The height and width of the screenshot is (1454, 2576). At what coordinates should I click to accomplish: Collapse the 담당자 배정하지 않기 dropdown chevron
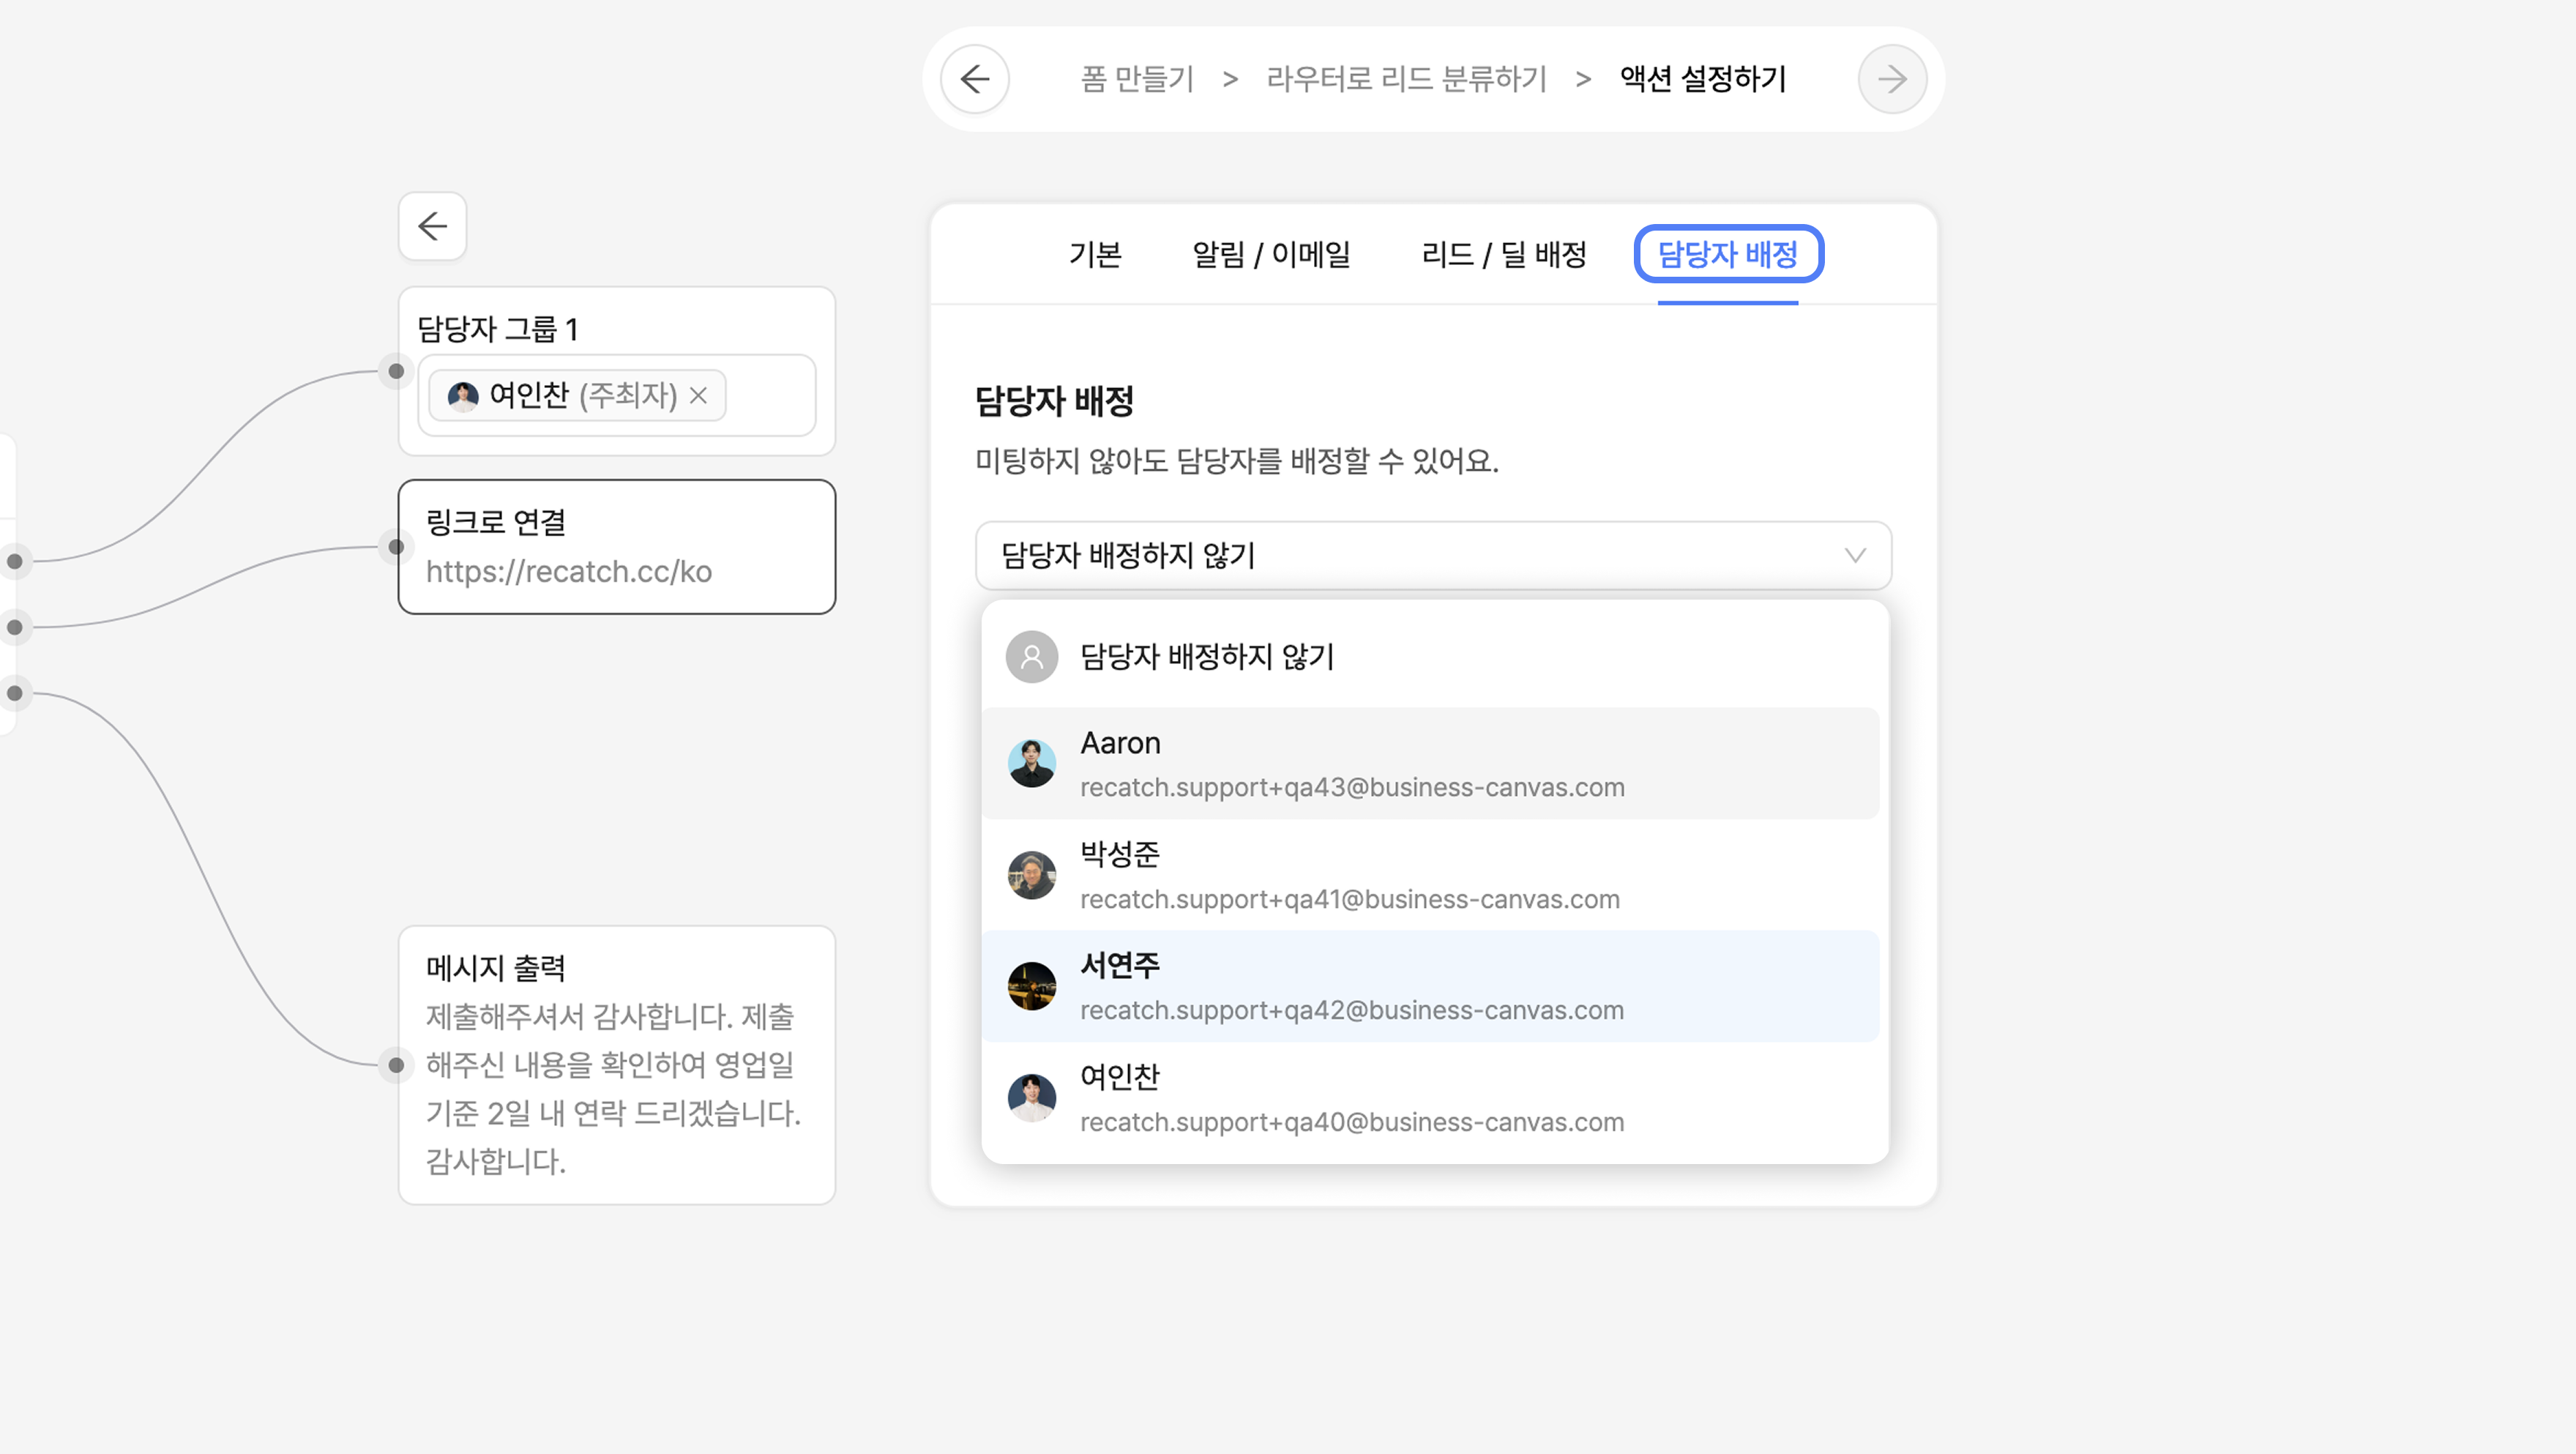click(1854, 556)
